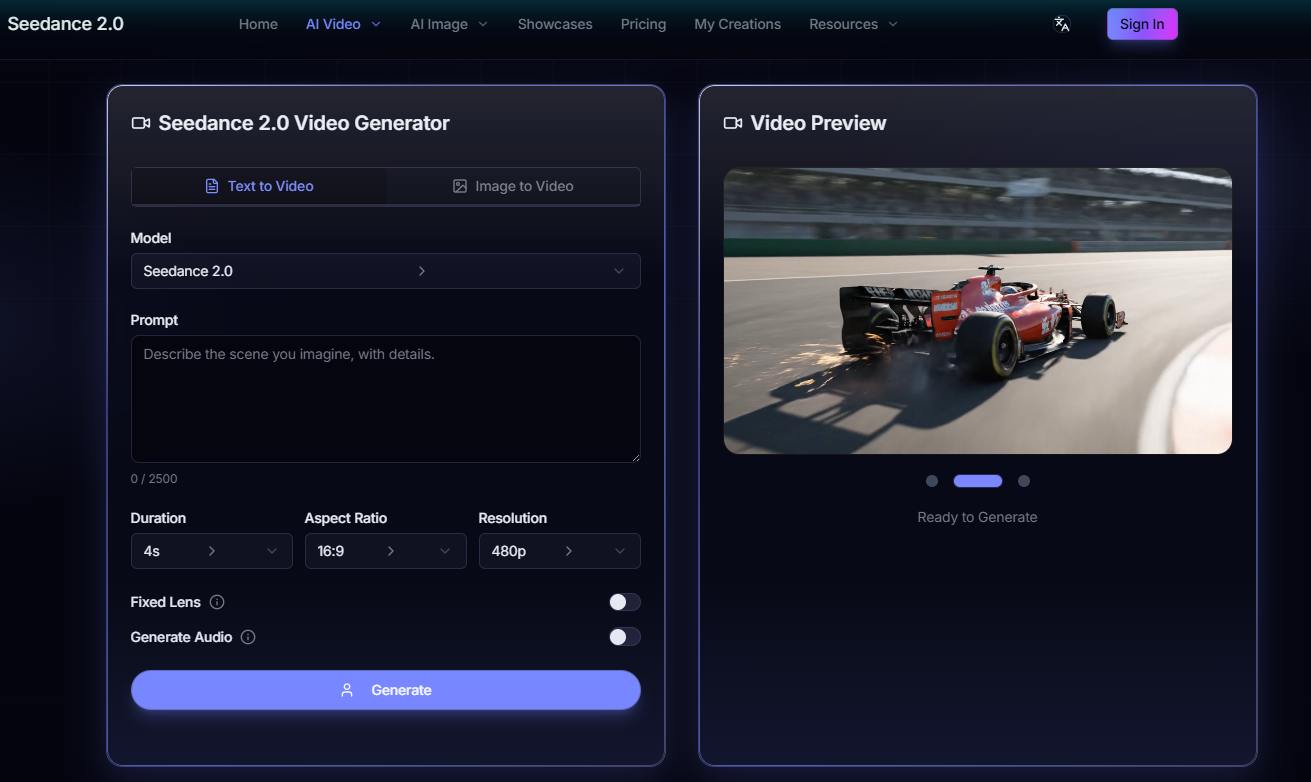Click the active carousel indicator below the preview
The width and height of the screenshot is (1311, 782).
click(977, 481)
